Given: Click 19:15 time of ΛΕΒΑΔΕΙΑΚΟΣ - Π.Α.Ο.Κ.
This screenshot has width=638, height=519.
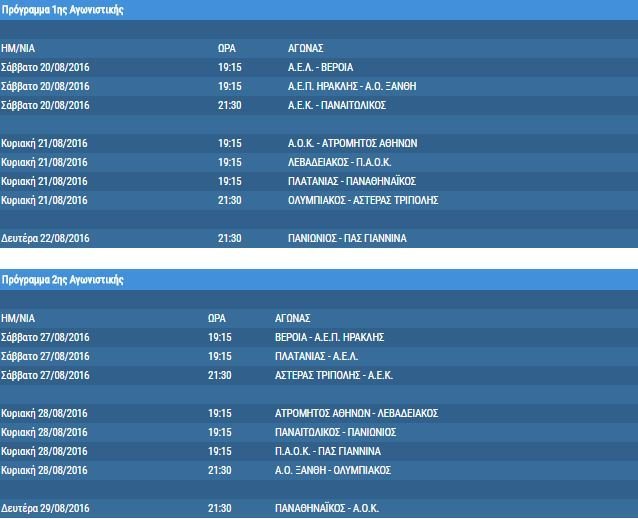Looking at the screenshot, I should click(x=229, y=162).
